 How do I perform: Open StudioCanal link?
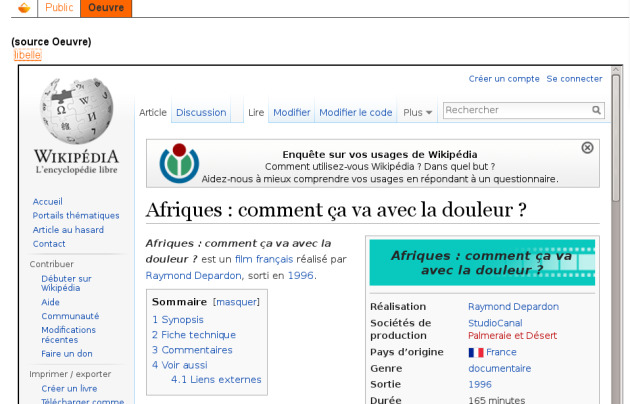point(495,323)
